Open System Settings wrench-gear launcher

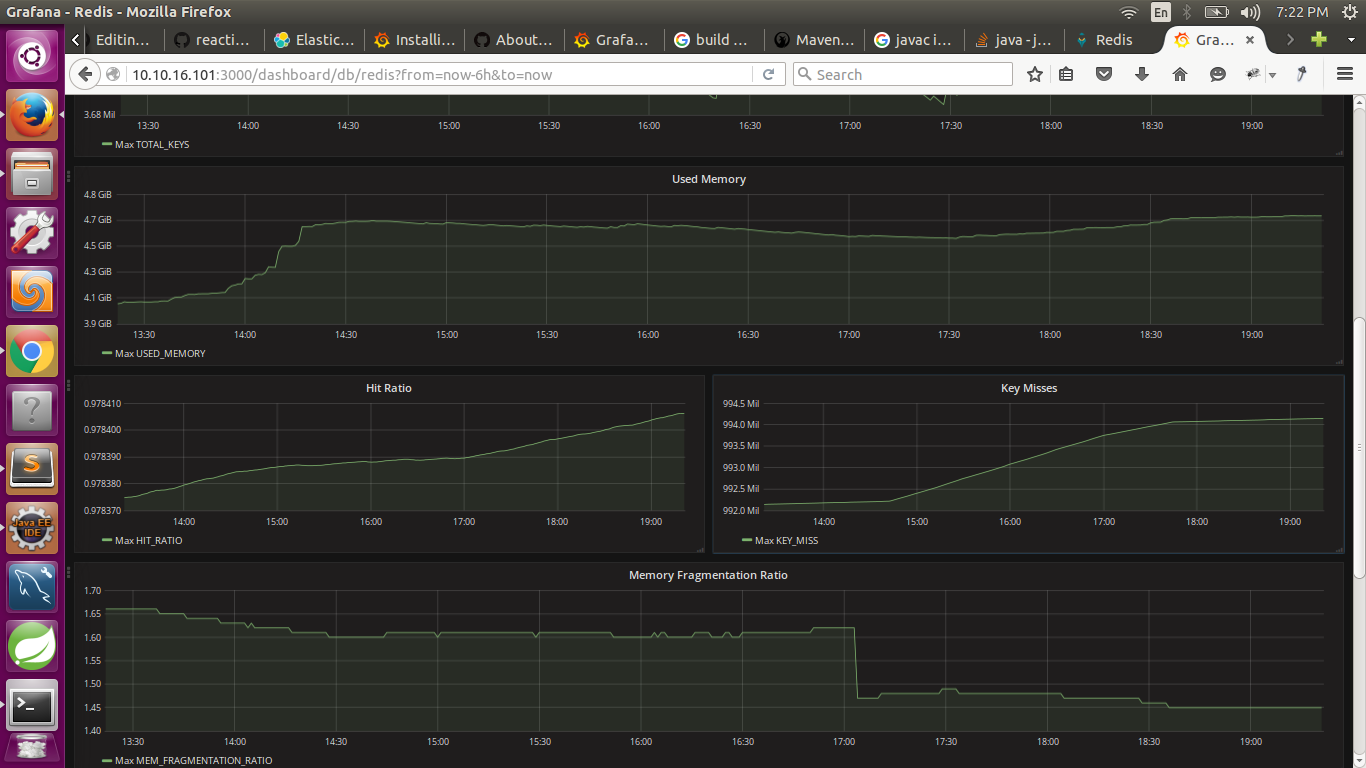[33, 233]
